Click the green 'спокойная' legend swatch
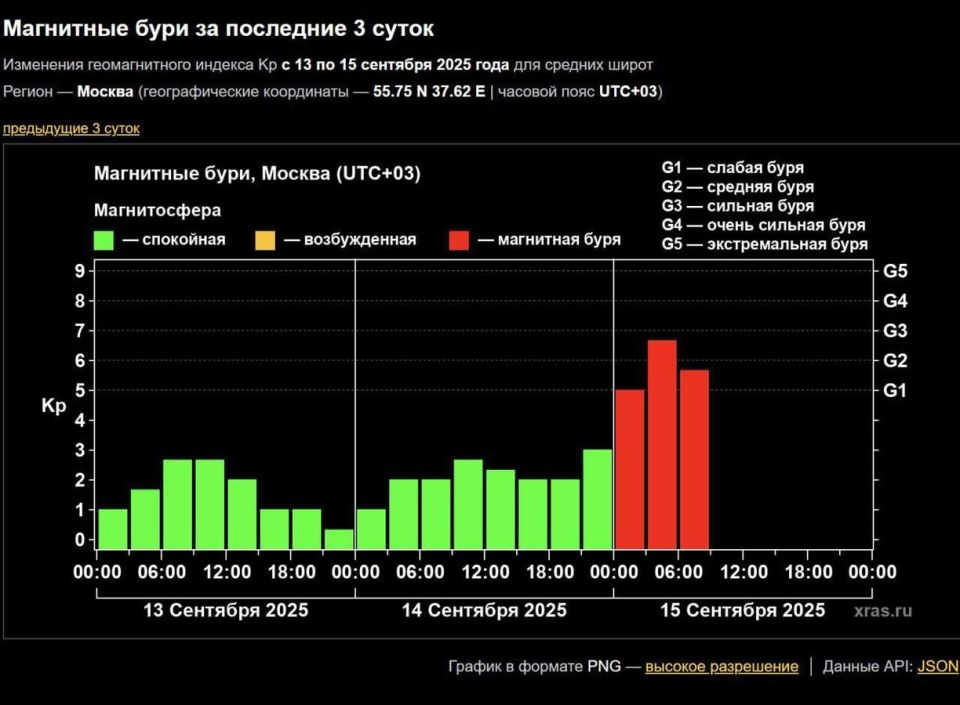This screenshot has width=960, height=705. pos(105,238)
